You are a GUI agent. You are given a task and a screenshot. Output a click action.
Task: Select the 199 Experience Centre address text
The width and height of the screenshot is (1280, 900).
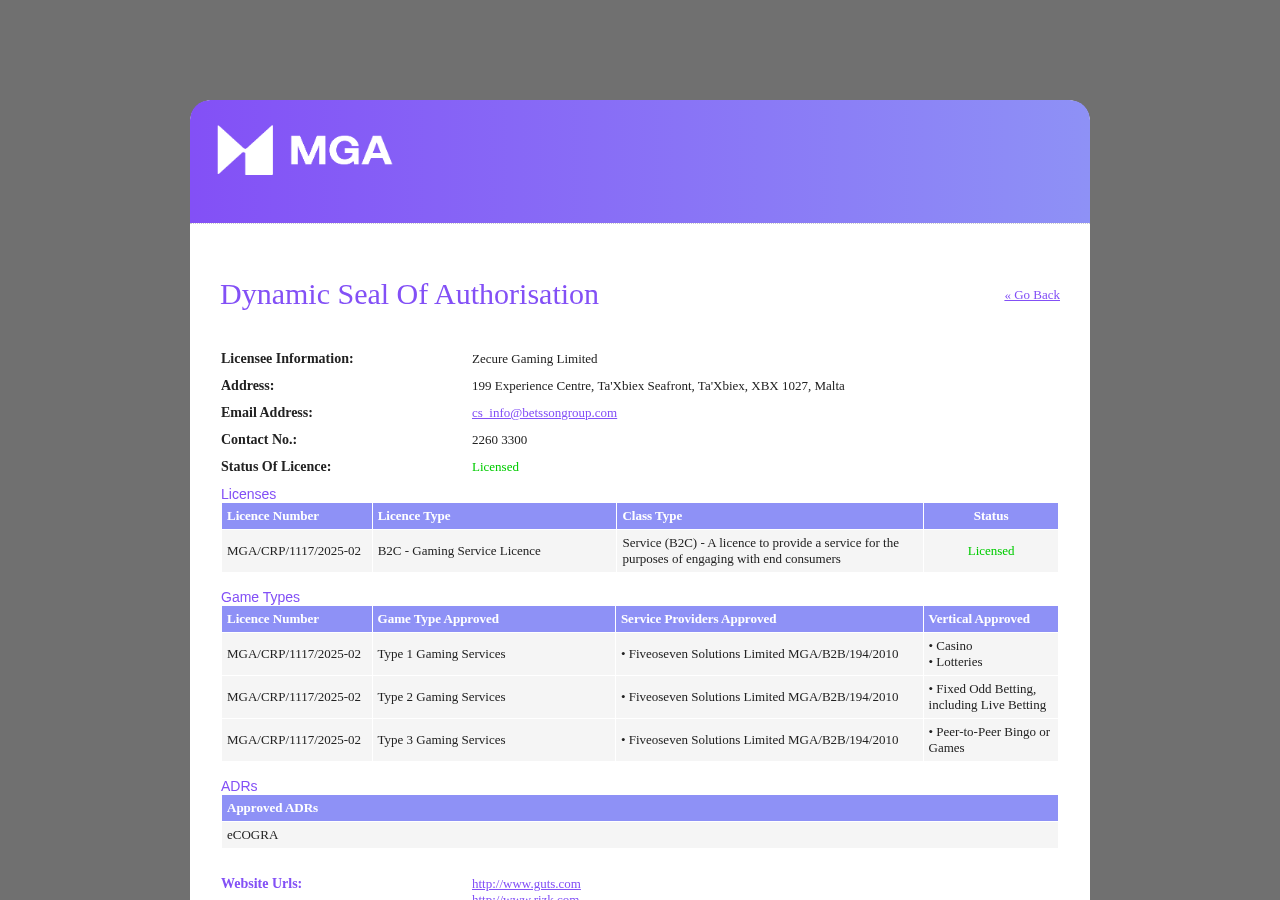[658, 386]
